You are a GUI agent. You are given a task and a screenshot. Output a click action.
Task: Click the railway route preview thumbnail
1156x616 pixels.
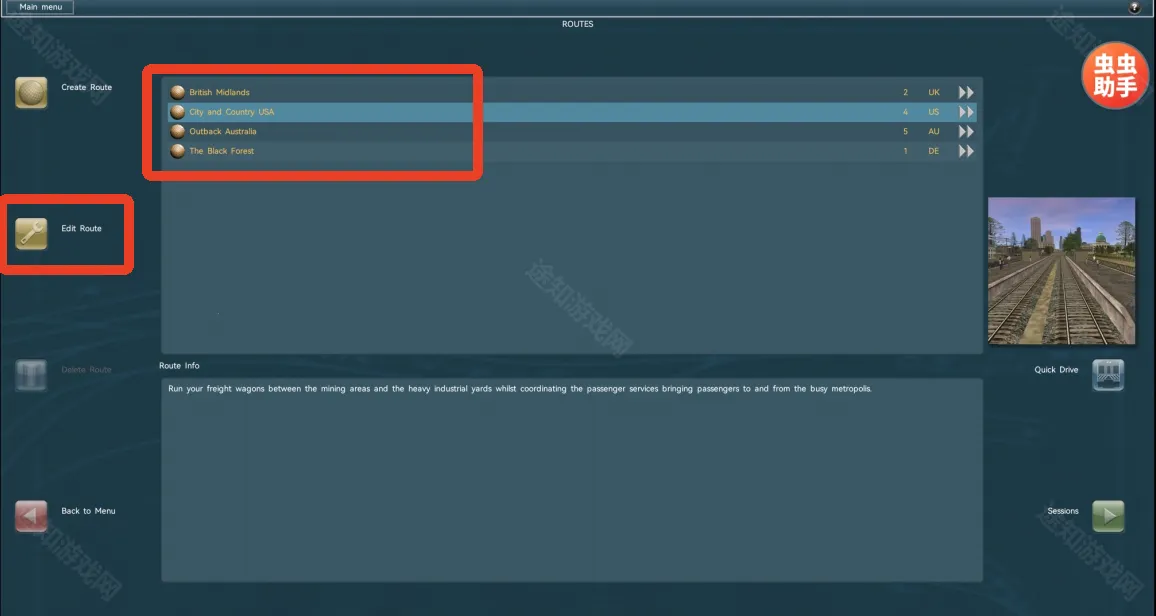1061,271
